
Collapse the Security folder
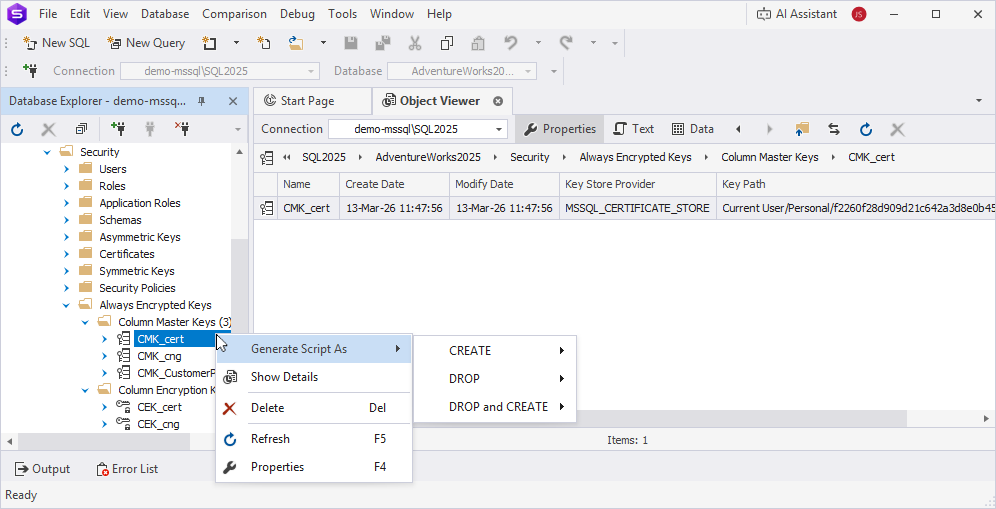pyautogui.click(x=47, y=152)
